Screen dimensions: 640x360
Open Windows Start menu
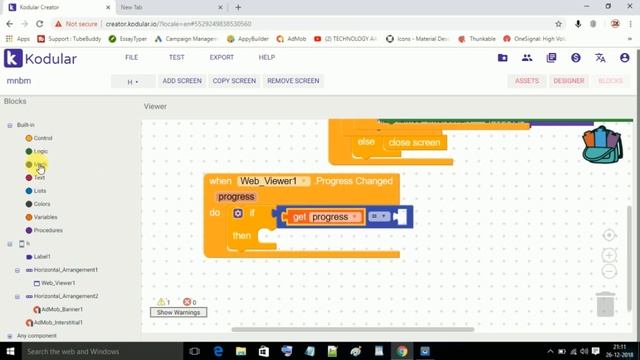10,351
